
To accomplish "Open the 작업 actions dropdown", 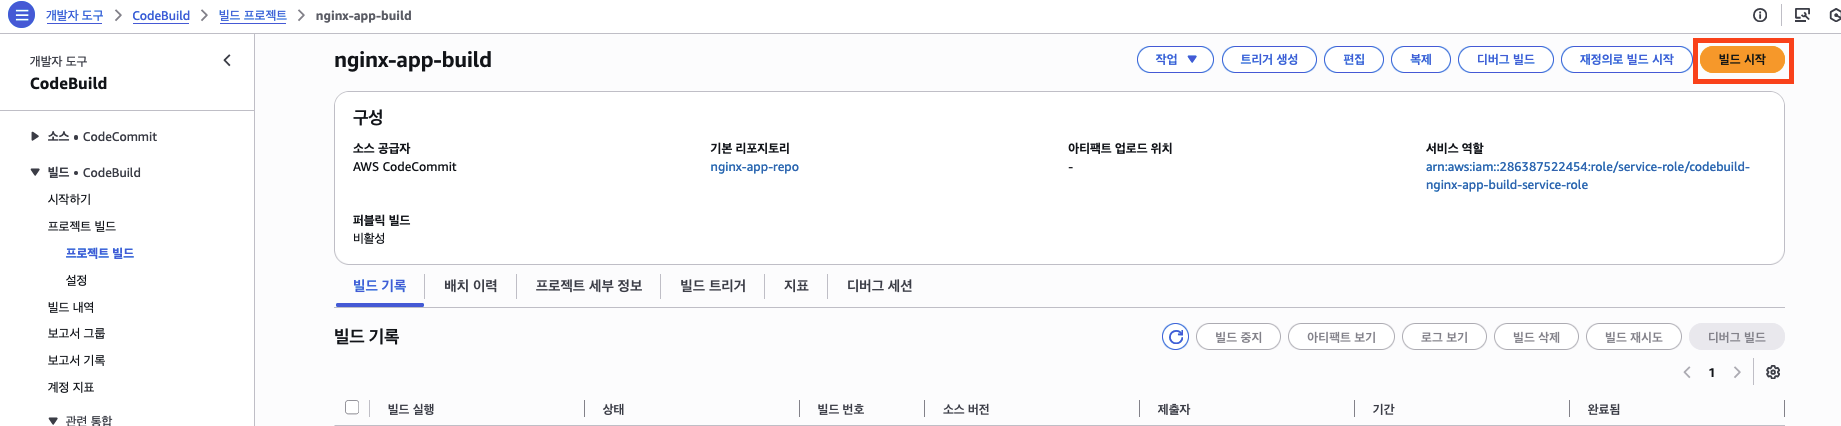I will click(x=1175, y=60).
